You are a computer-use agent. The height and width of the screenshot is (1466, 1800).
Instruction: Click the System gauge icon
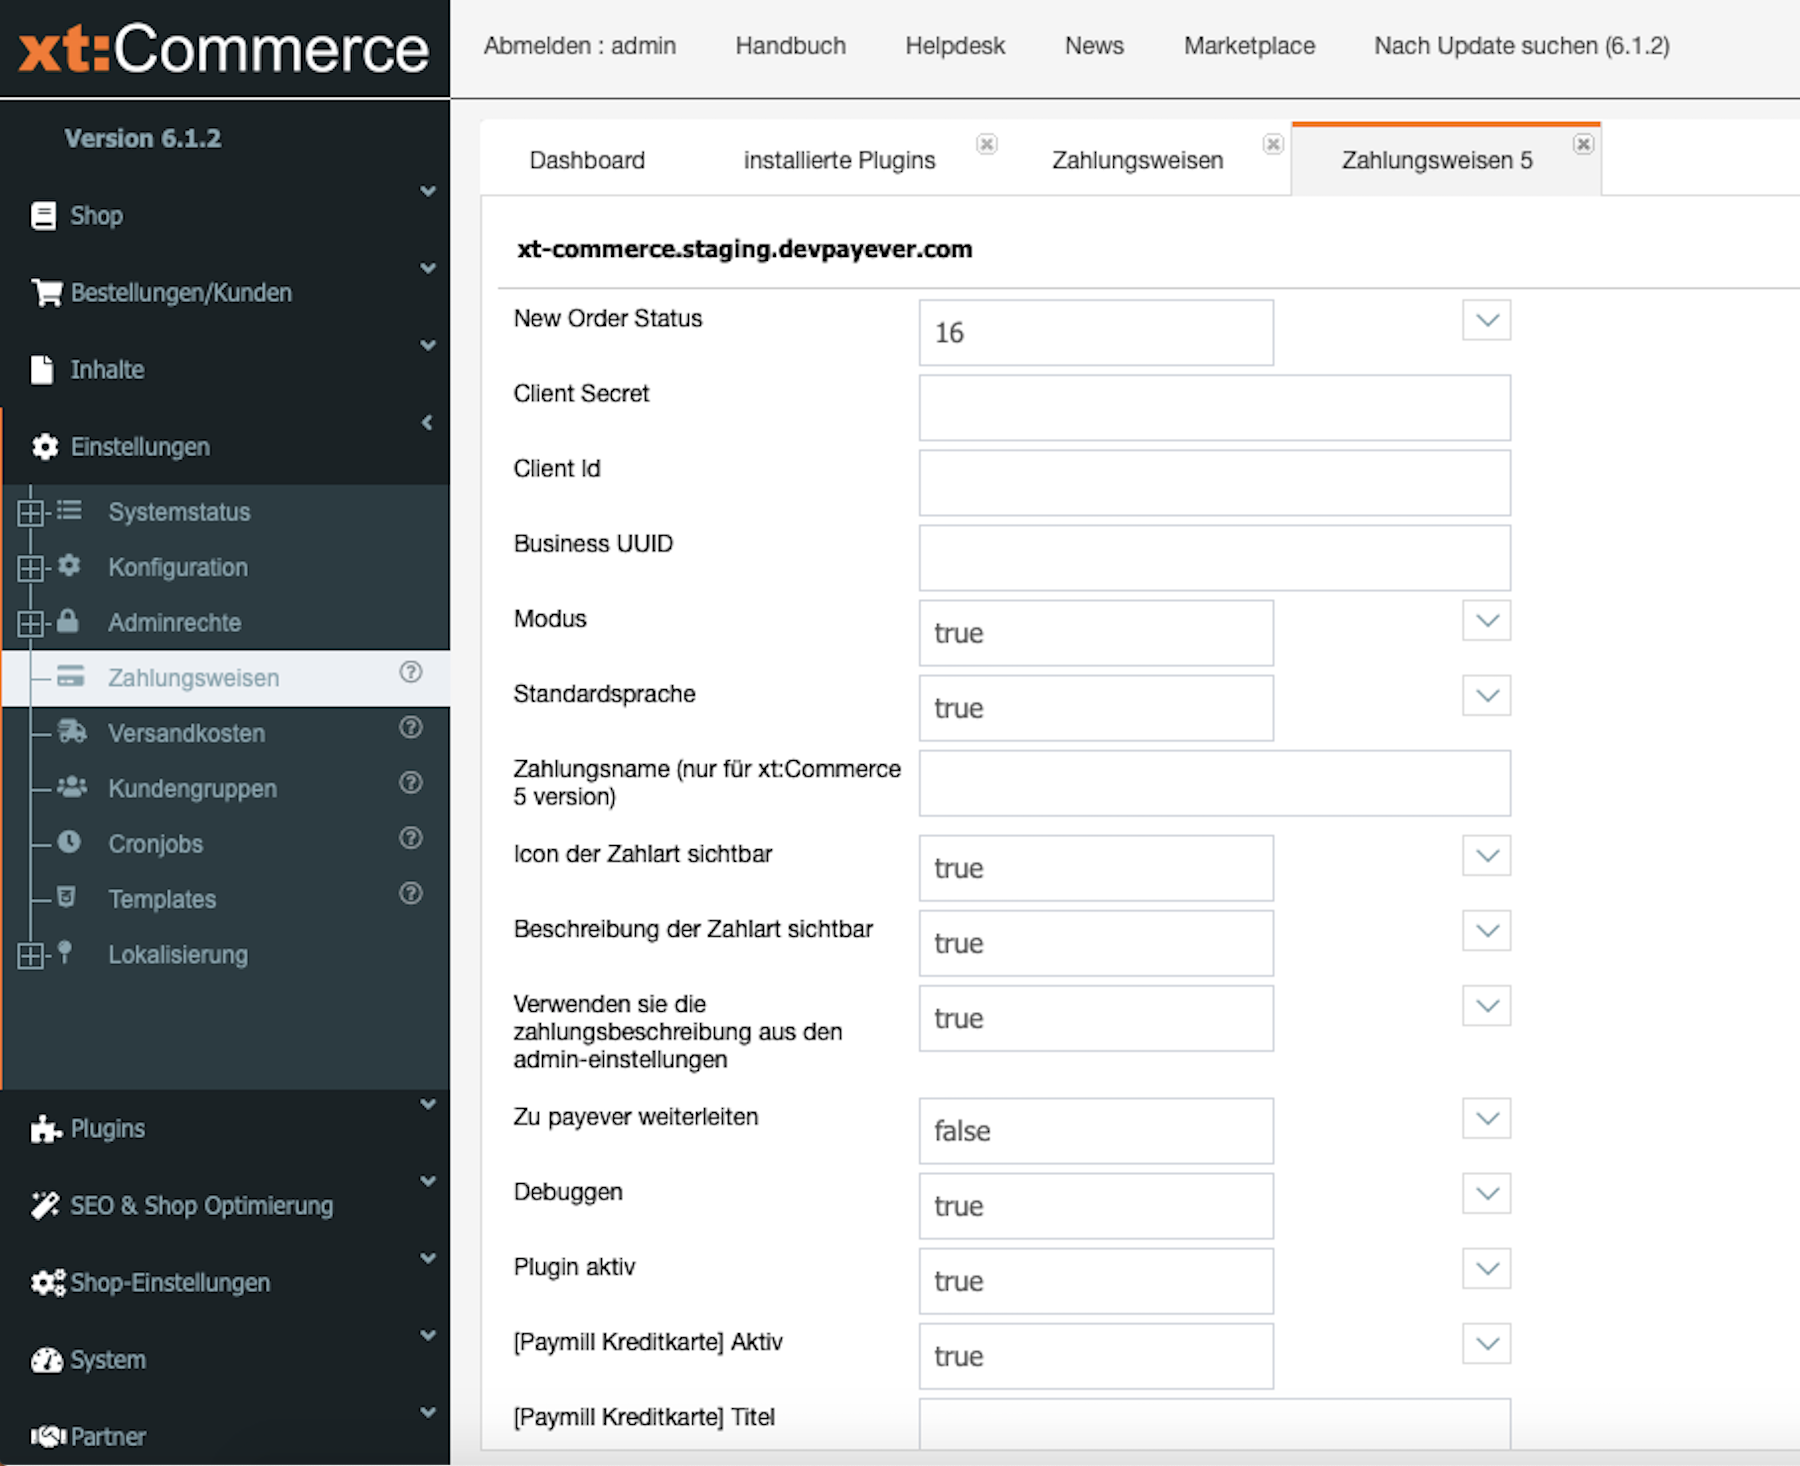47,1360
